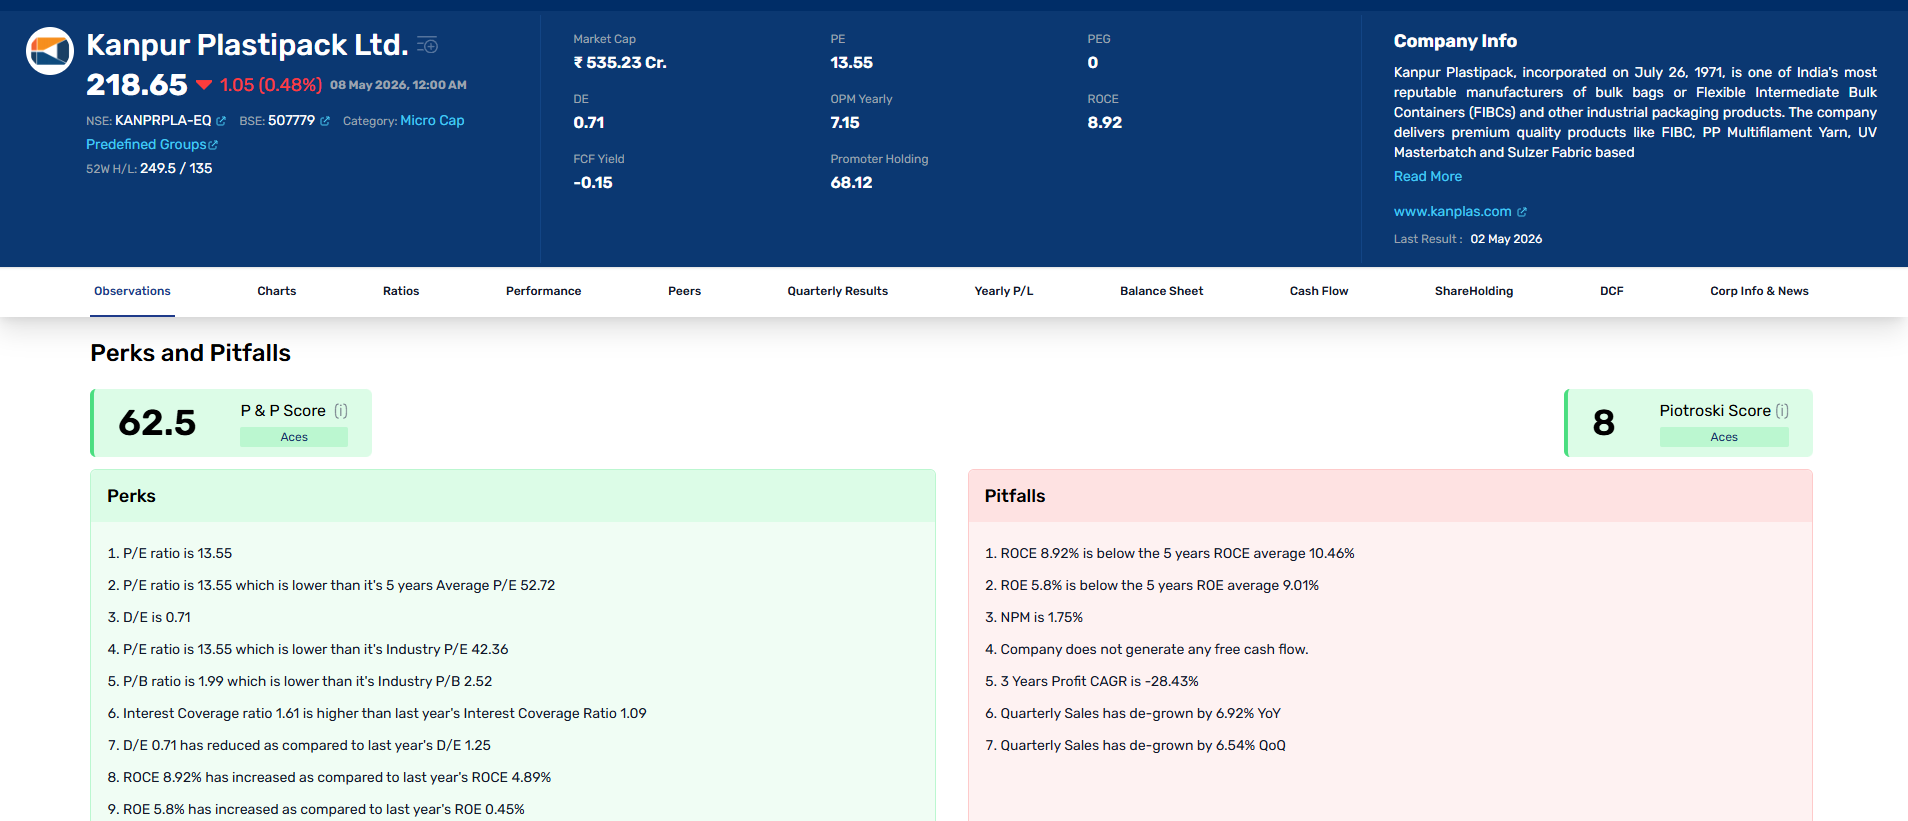Open the Cash Flow tab
Image resolution: width=1908 pixels, height=821 pixels.
pyautogui.click(x=1319, y=291)
